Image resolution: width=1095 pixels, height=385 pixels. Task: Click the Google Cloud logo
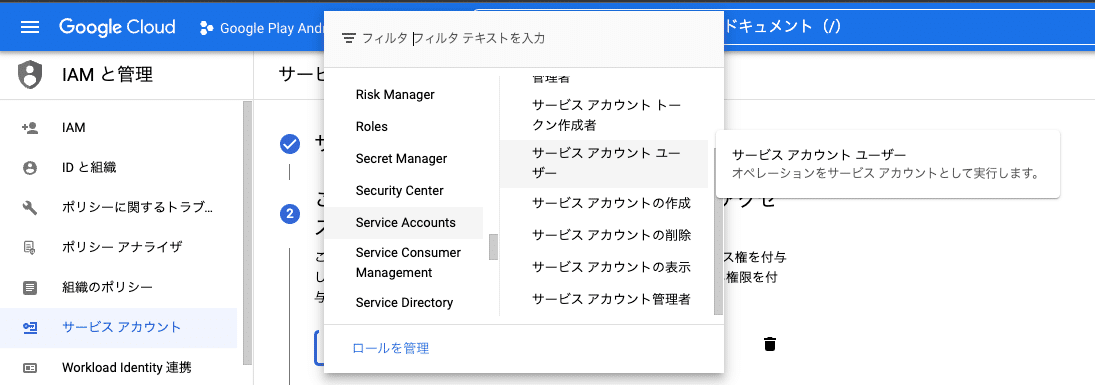[117, 28]
